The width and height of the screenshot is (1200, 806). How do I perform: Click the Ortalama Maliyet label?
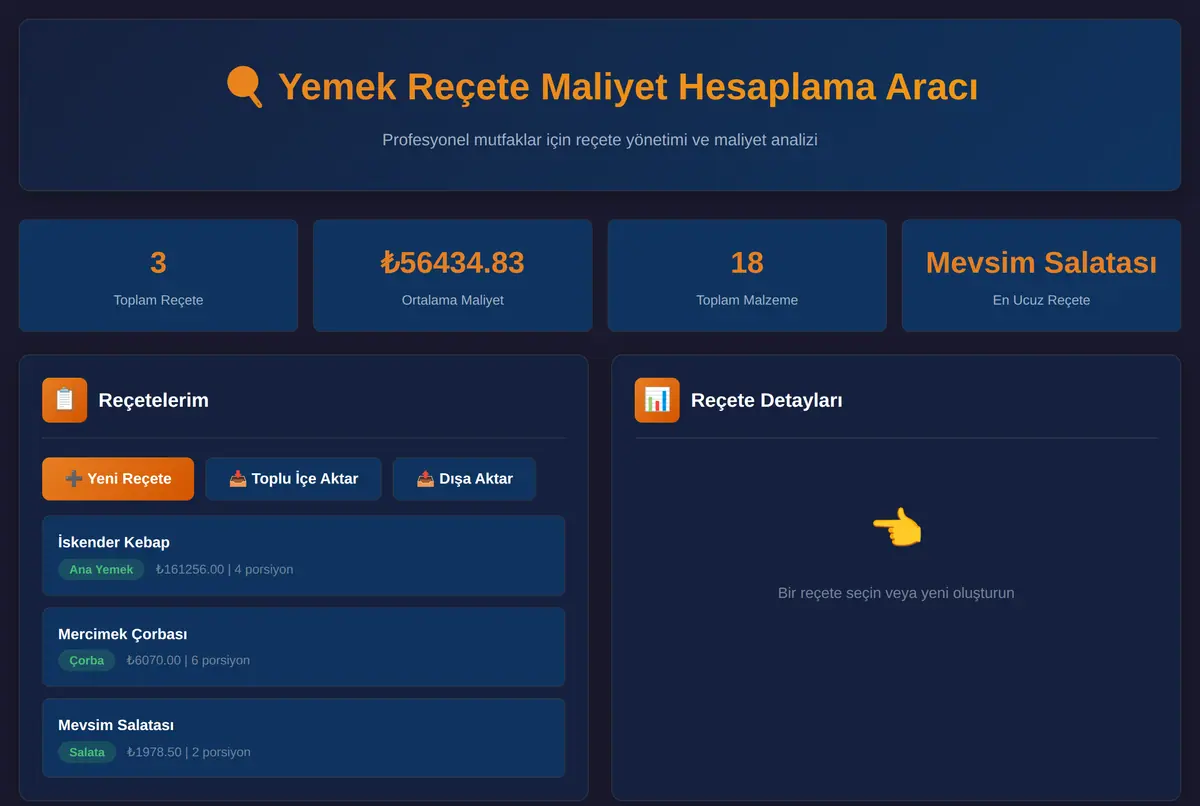(x=452, y=300)
